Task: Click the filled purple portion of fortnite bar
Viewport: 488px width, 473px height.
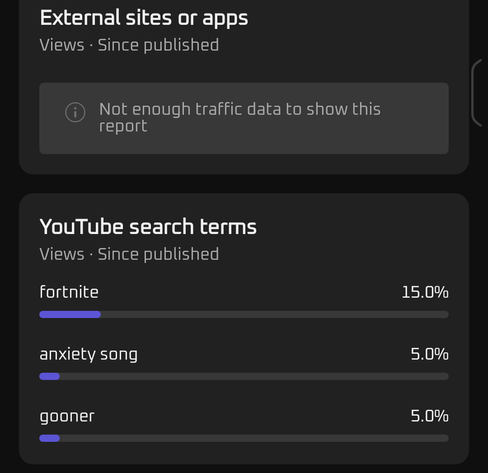Action: click(70, 314)
